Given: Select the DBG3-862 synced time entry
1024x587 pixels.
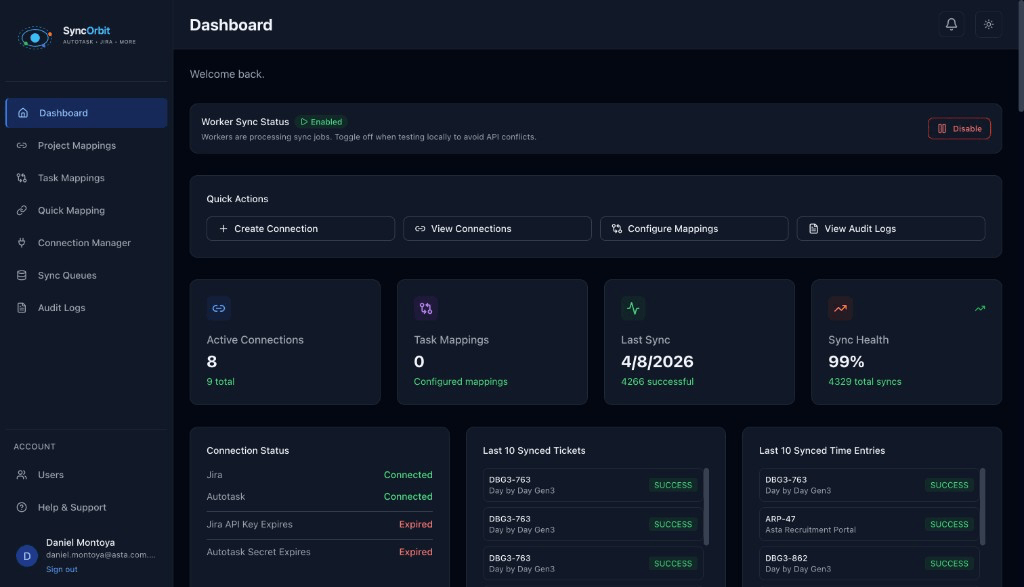Looking at the screenshot, I should pyautogui.click(x=868, y=563).
